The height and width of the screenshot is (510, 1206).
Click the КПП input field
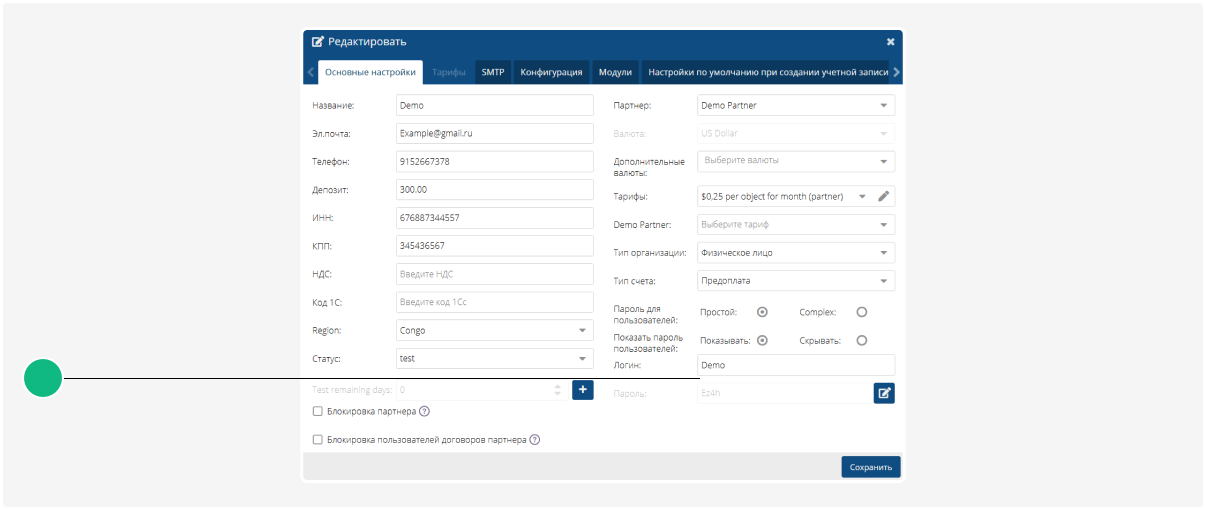point(494,245)
